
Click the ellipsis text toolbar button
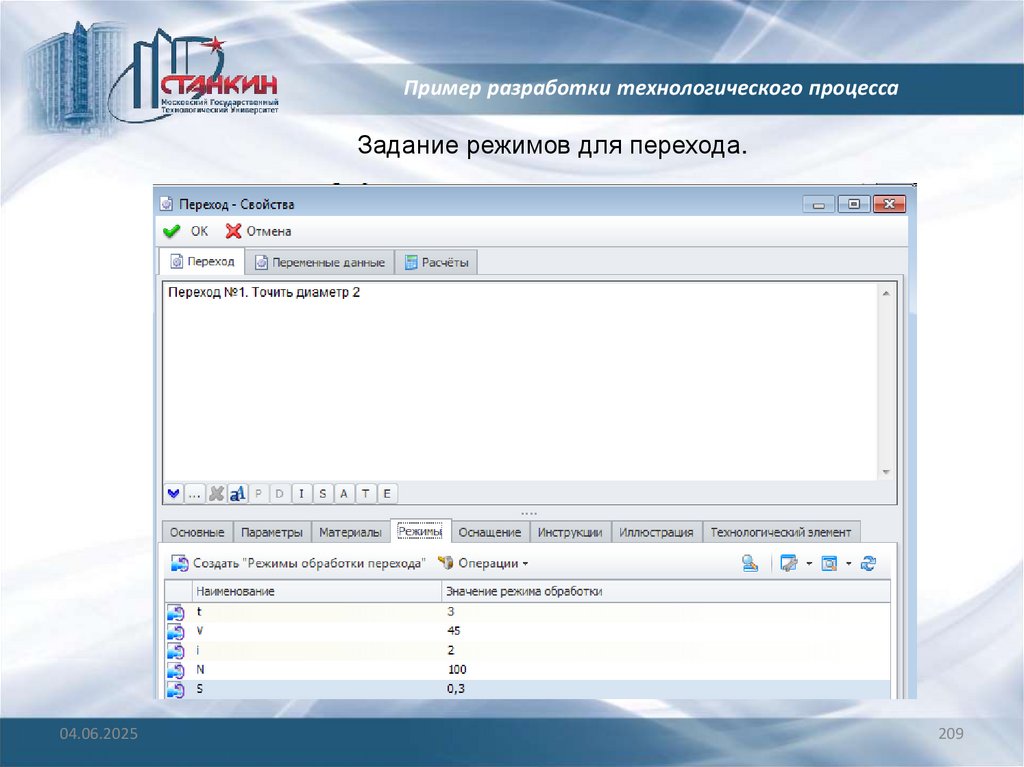pos(194,493)
